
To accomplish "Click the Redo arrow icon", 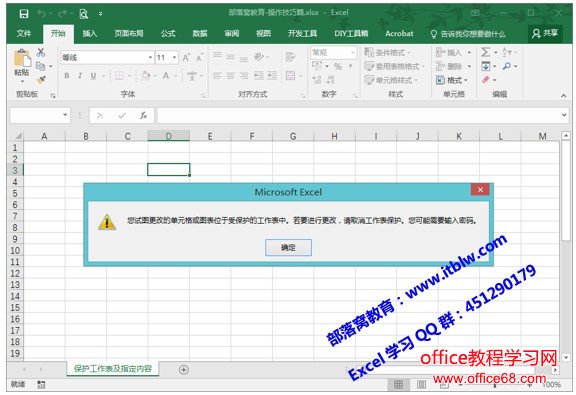I will [x=62, y=14].
